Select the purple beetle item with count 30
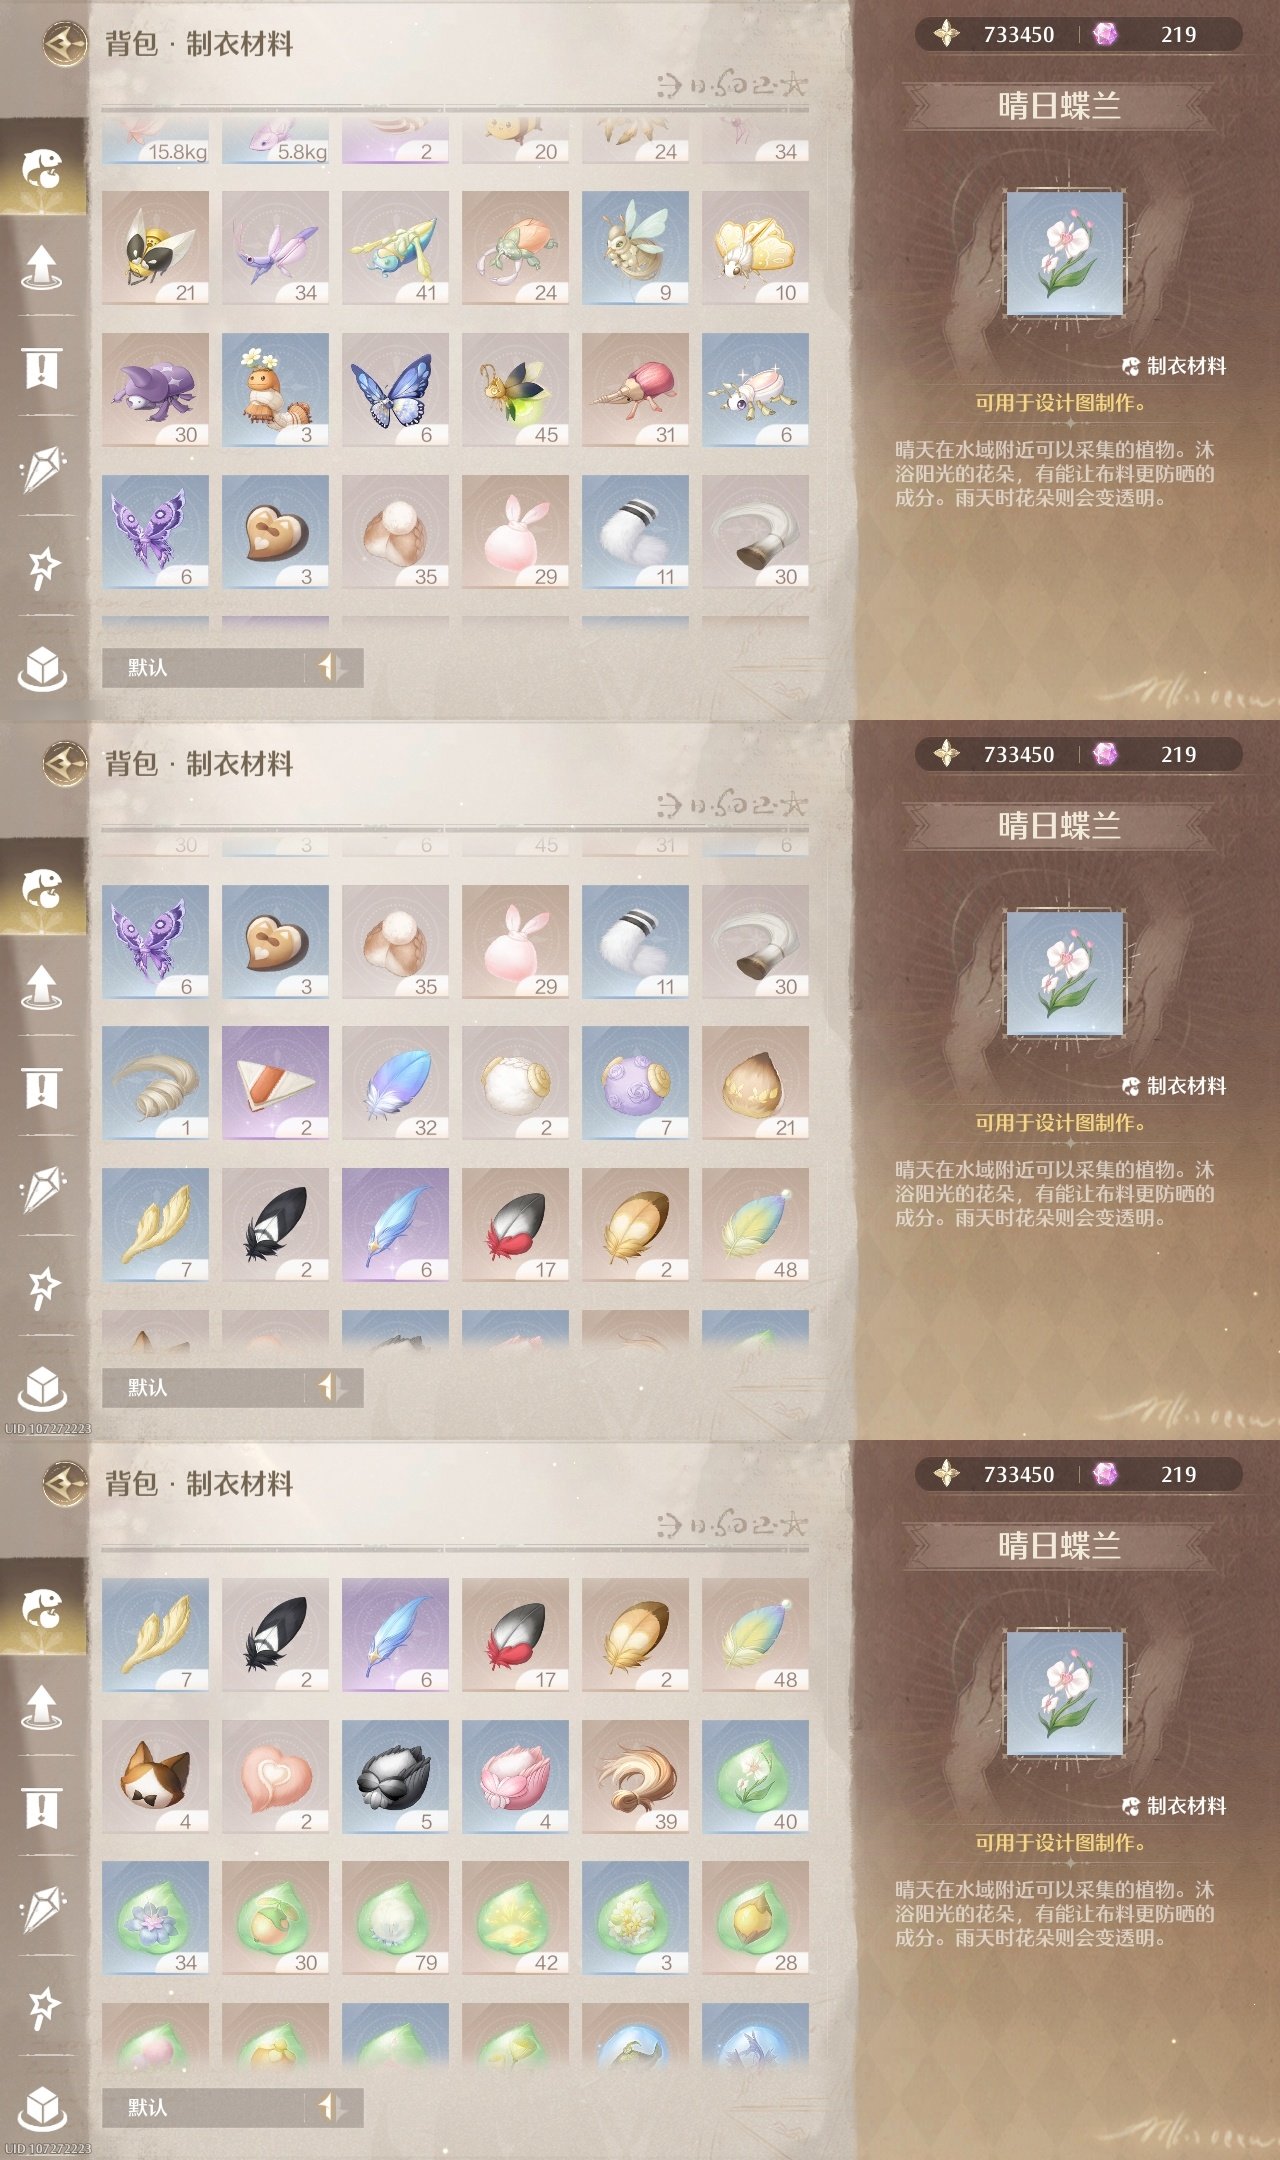This screenshot has height=2160, width=1280. (x=155, y=390)
